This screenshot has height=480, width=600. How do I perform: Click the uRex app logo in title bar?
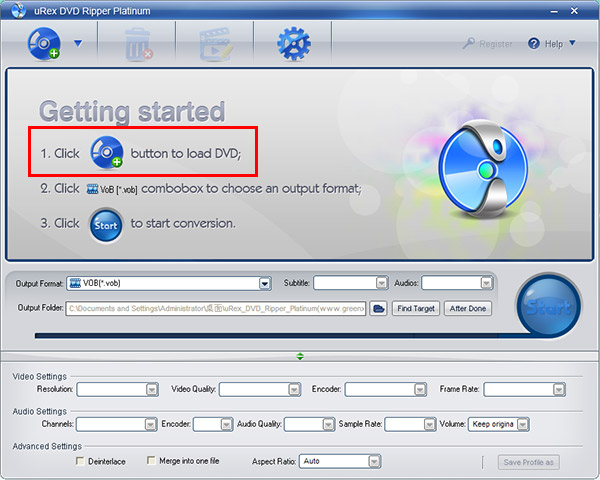pos(18,11)
